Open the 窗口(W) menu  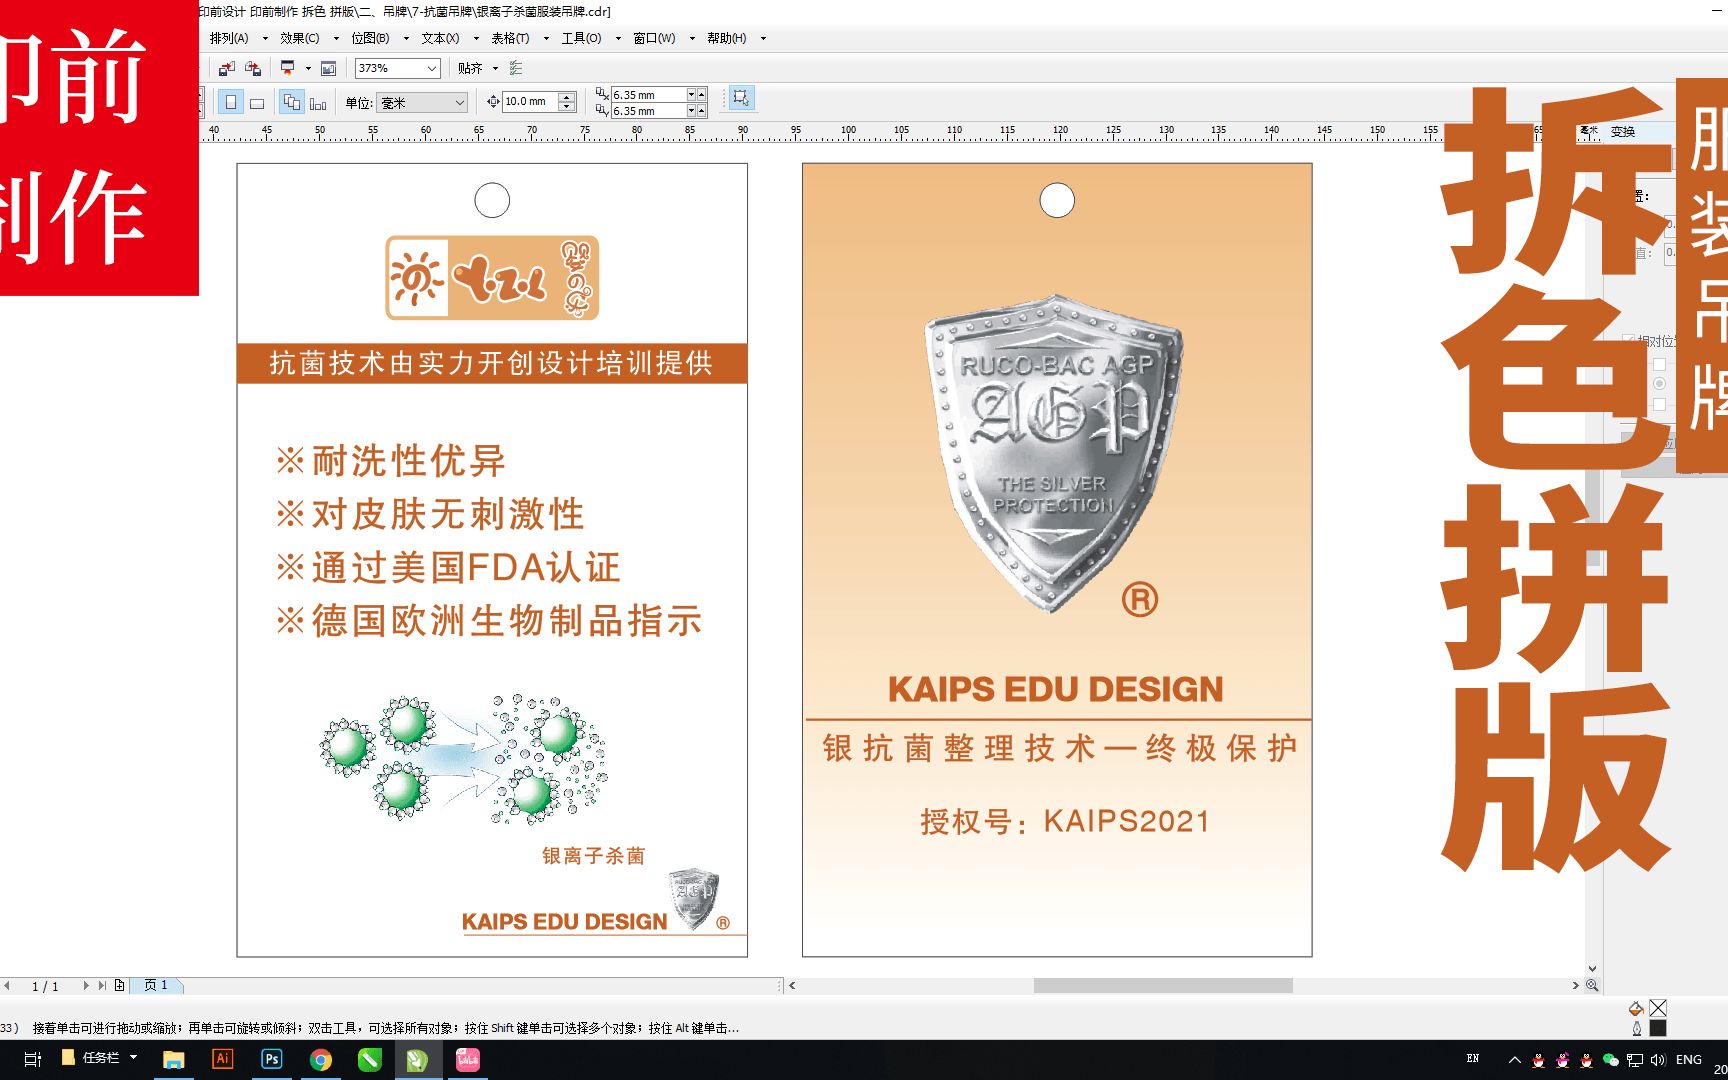[x=654, y=38]
